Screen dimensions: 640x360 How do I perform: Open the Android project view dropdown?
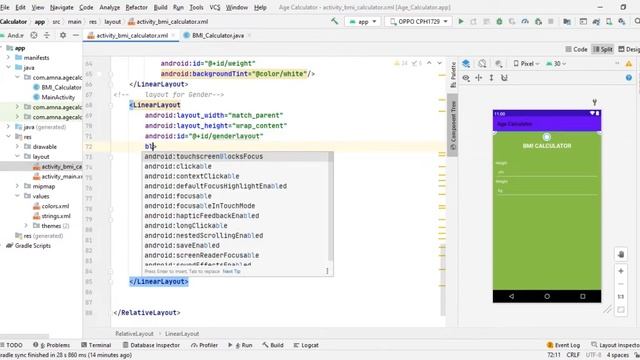[12, 36]
